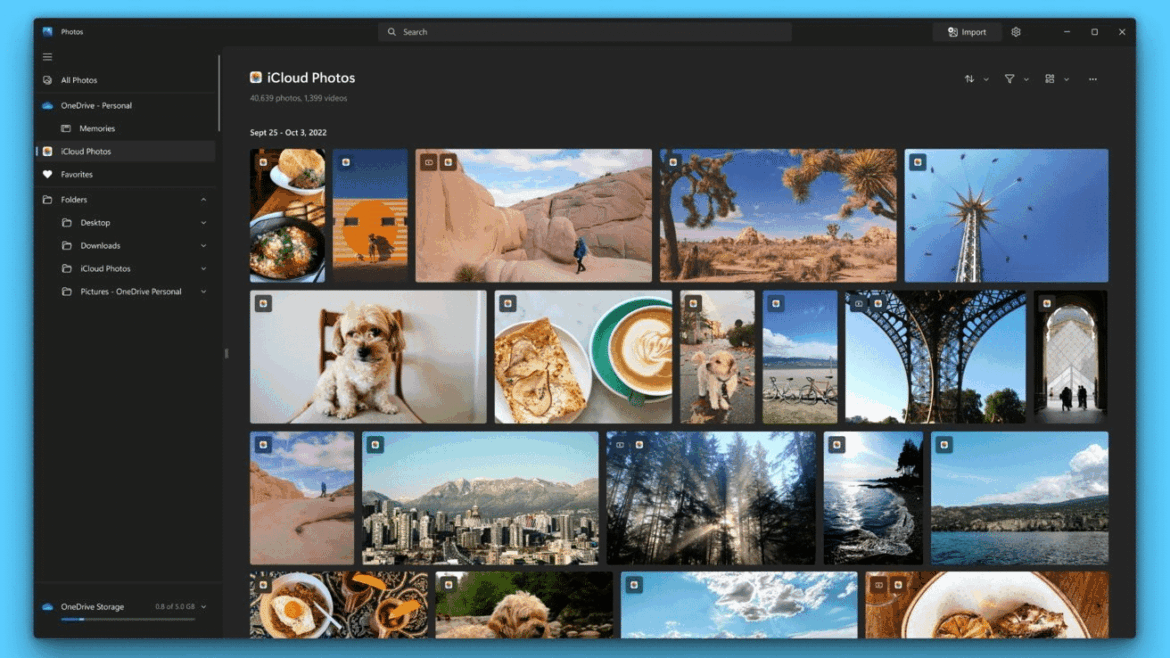Open Photos settings with the gear icon
This screenshot has width=1170, height=658.
(1015, 31)
